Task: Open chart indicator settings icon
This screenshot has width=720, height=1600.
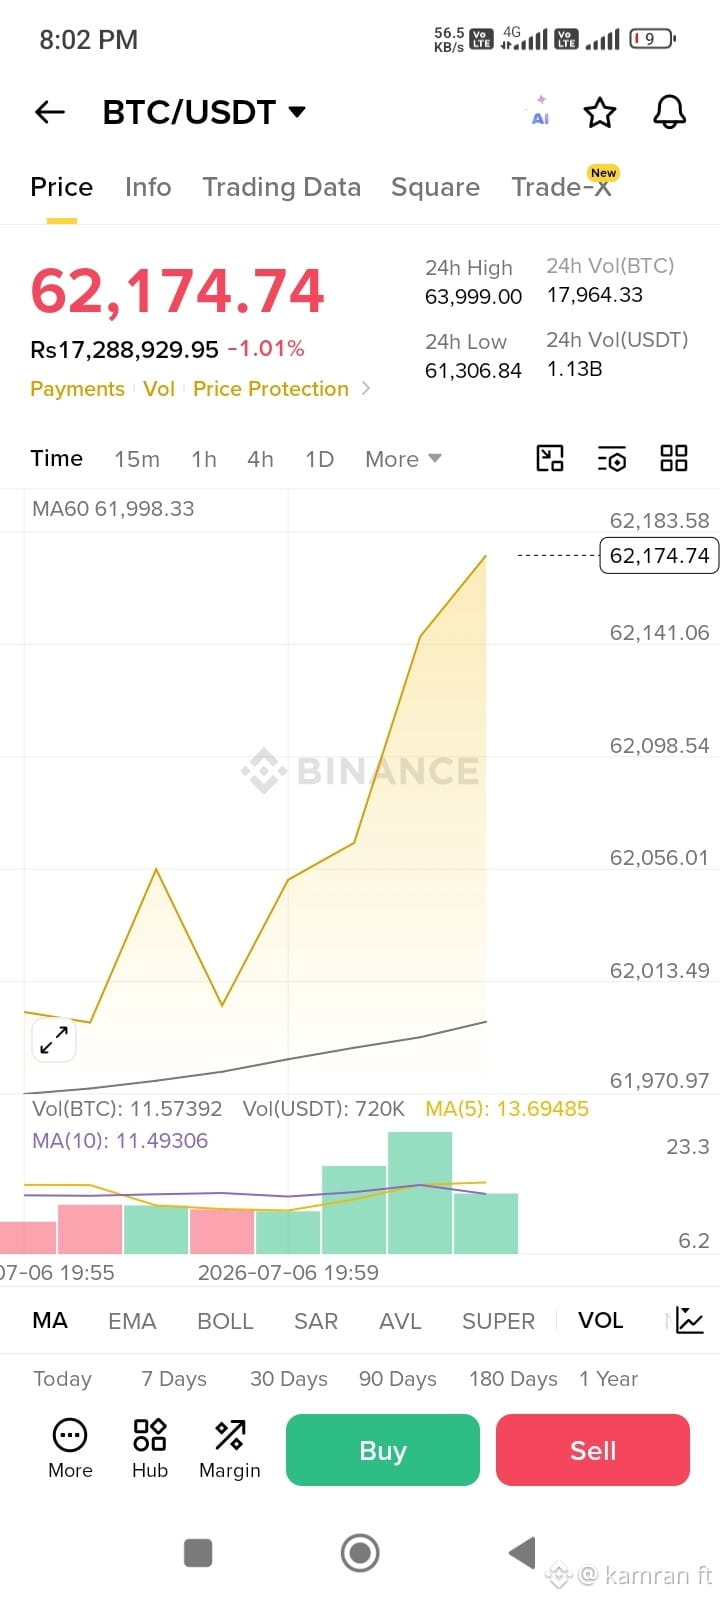Action: [x=612, y=458]
